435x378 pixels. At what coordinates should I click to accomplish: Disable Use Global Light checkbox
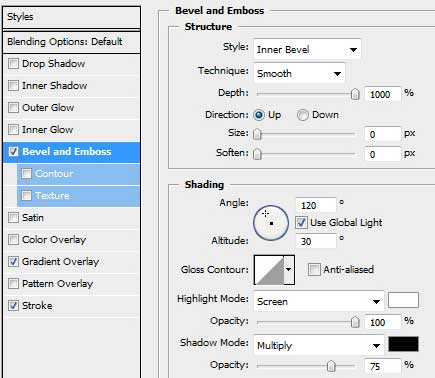(301, 222)
